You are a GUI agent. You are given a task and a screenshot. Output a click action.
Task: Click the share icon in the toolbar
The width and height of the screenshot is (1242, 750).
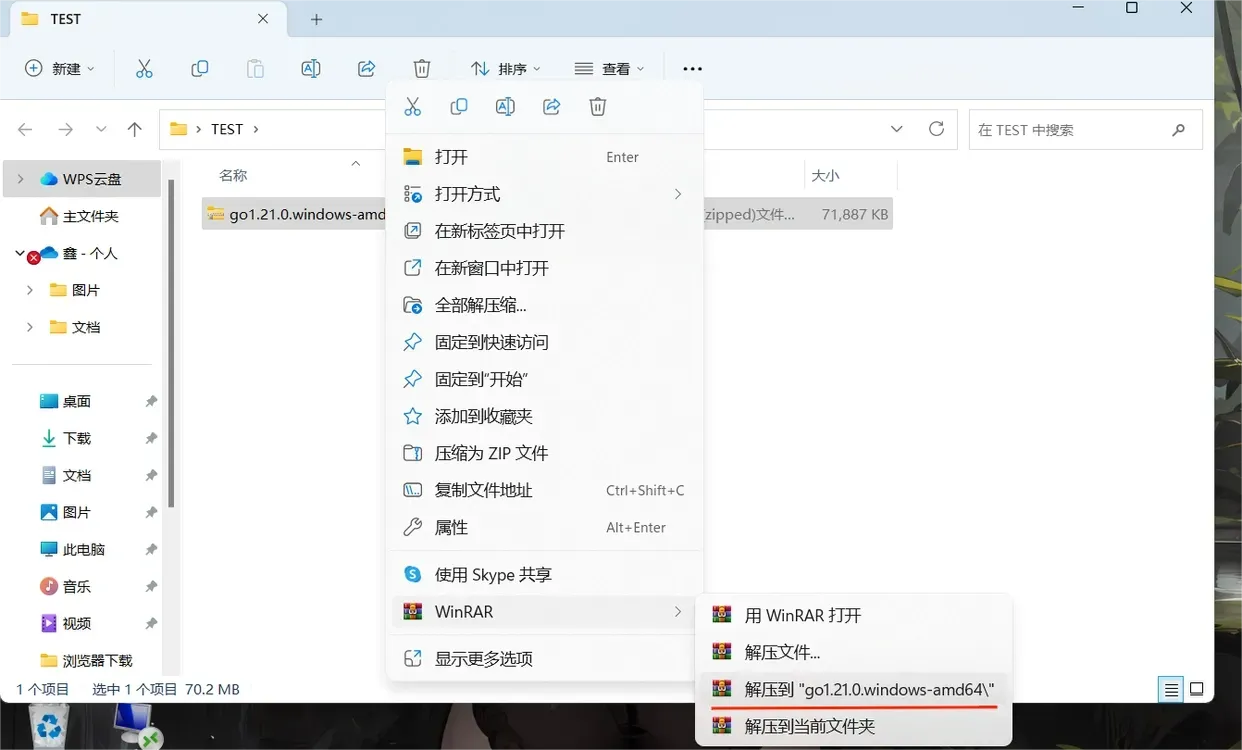coord(366,69)
